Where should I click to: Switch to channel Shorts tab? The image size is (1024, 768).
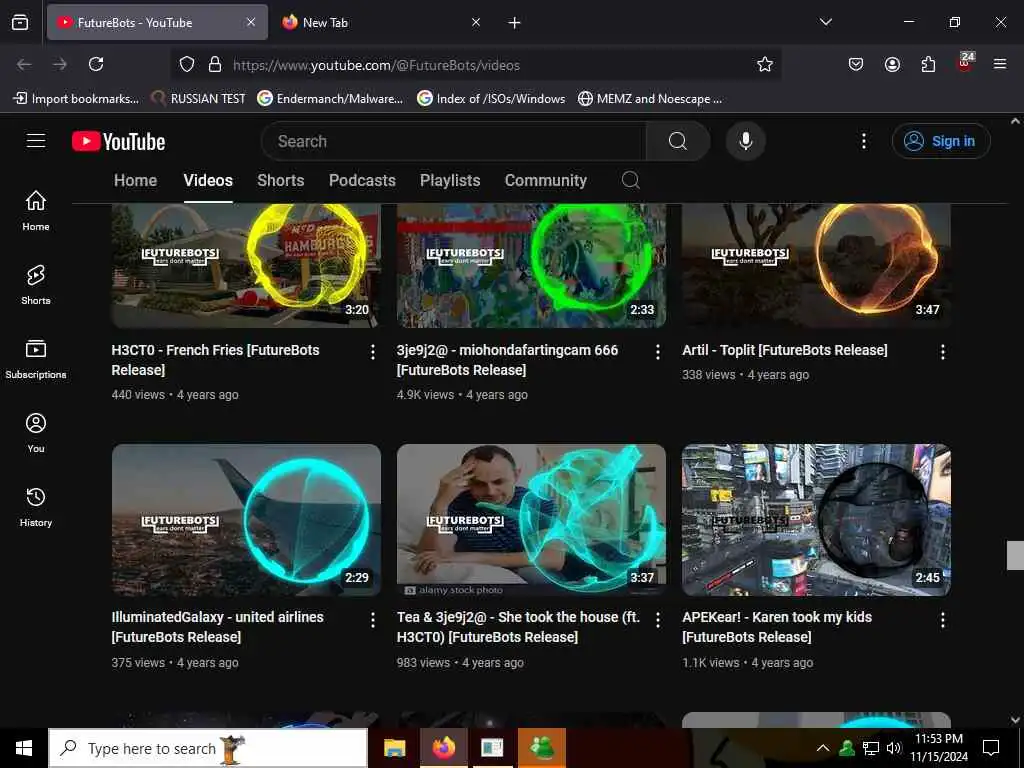tap(281, 180)
